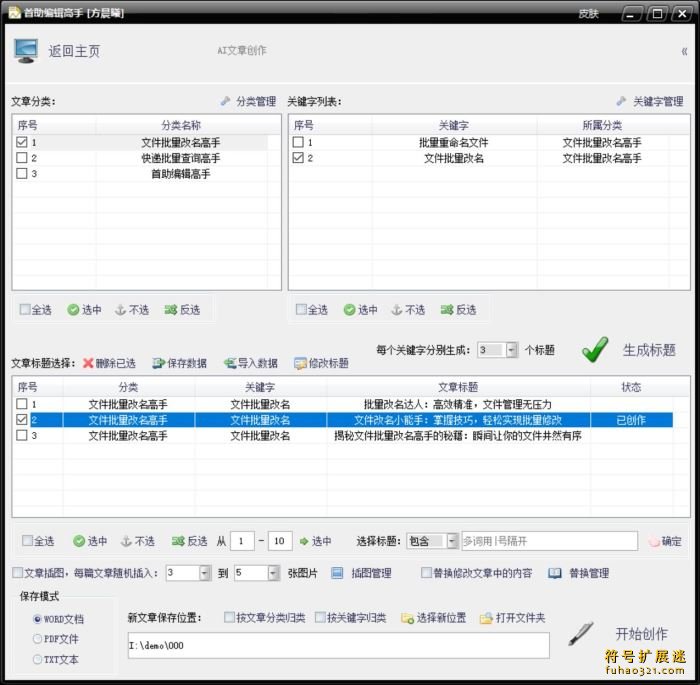
Task: Click the 修改标题 icon
Action: point(300,363)
